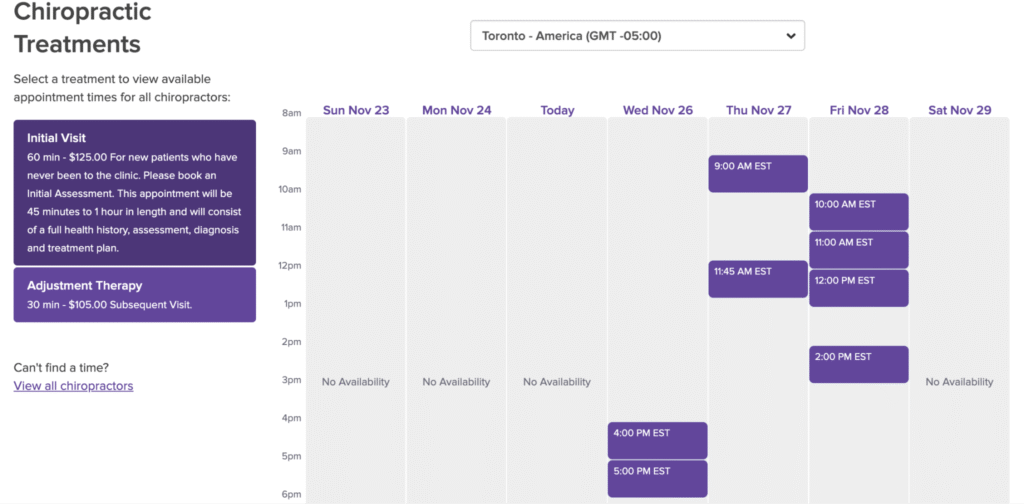Select the Initial Visit treatment

pyautogui.click(x=135, y=192)
